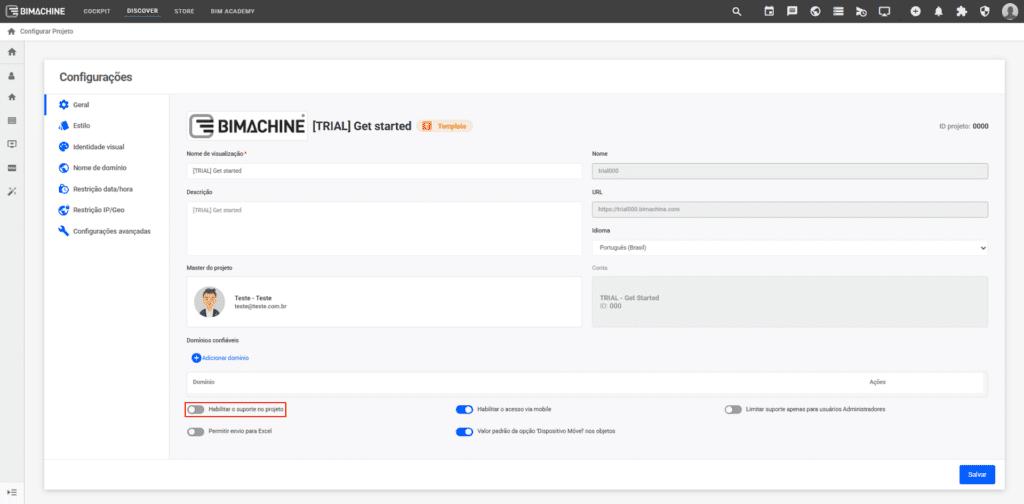
Task: Click the Salvar button
Action: pos(977,475)
